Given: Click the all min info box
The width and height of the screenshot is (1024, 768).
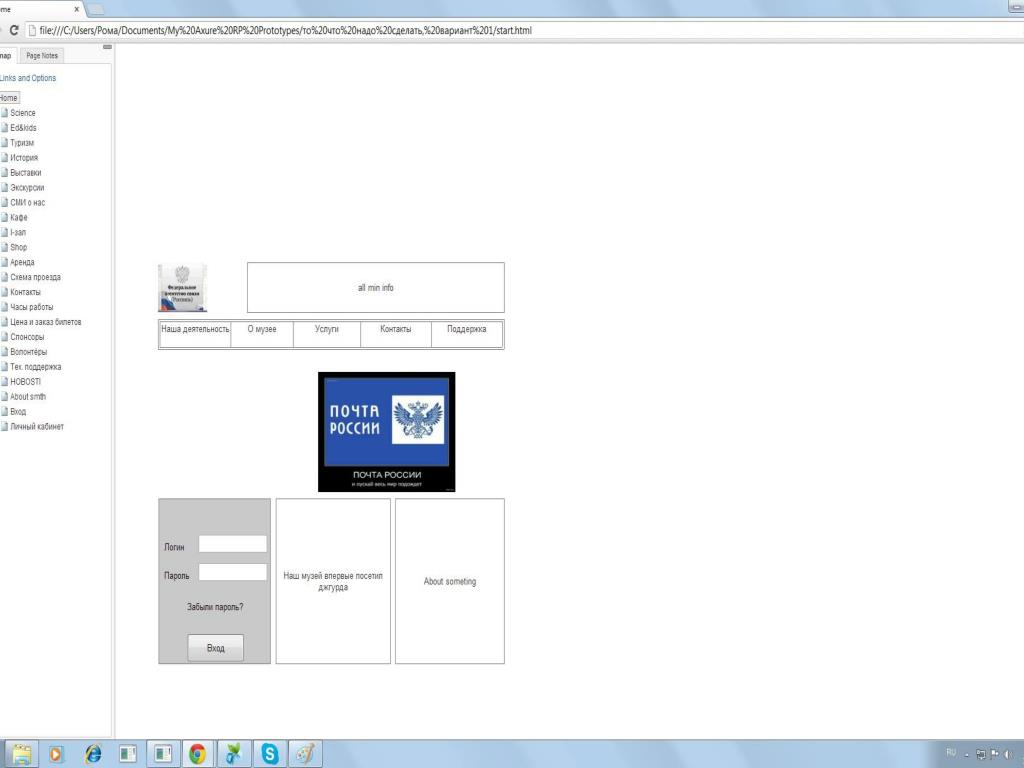Looking at the screenshot, I should (376, 287).
